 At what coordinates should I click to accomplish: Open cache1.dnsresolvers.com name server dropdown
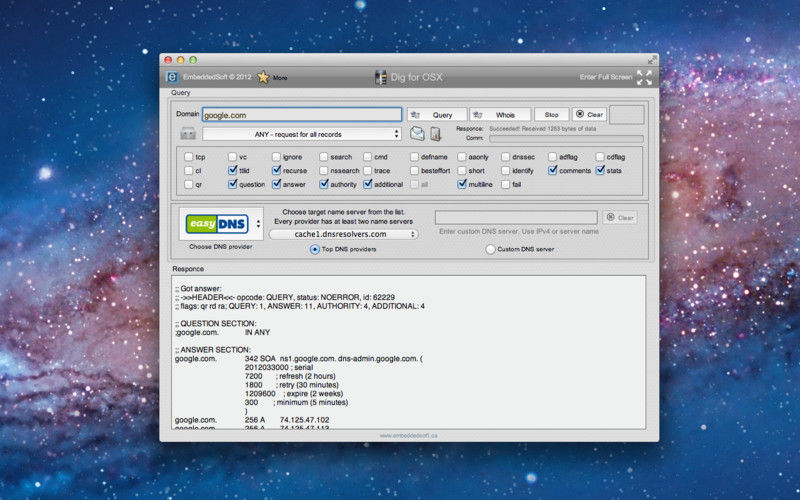pos(343,234)
